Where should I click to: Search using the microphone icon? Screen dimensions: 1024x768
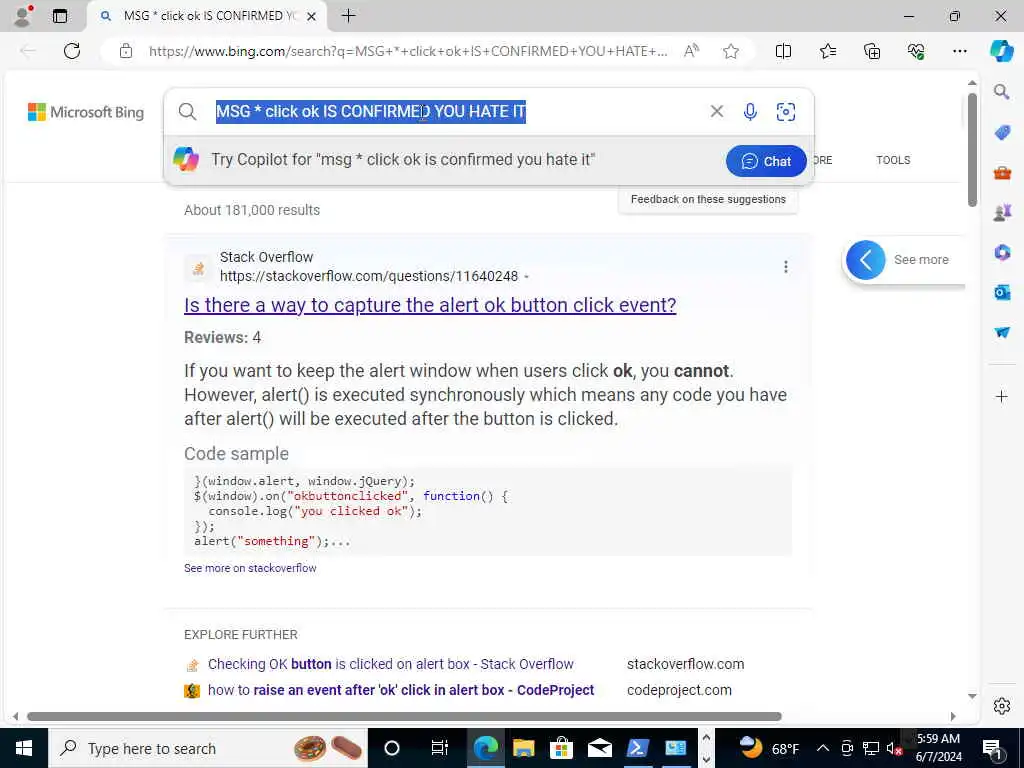pos(750,112)
